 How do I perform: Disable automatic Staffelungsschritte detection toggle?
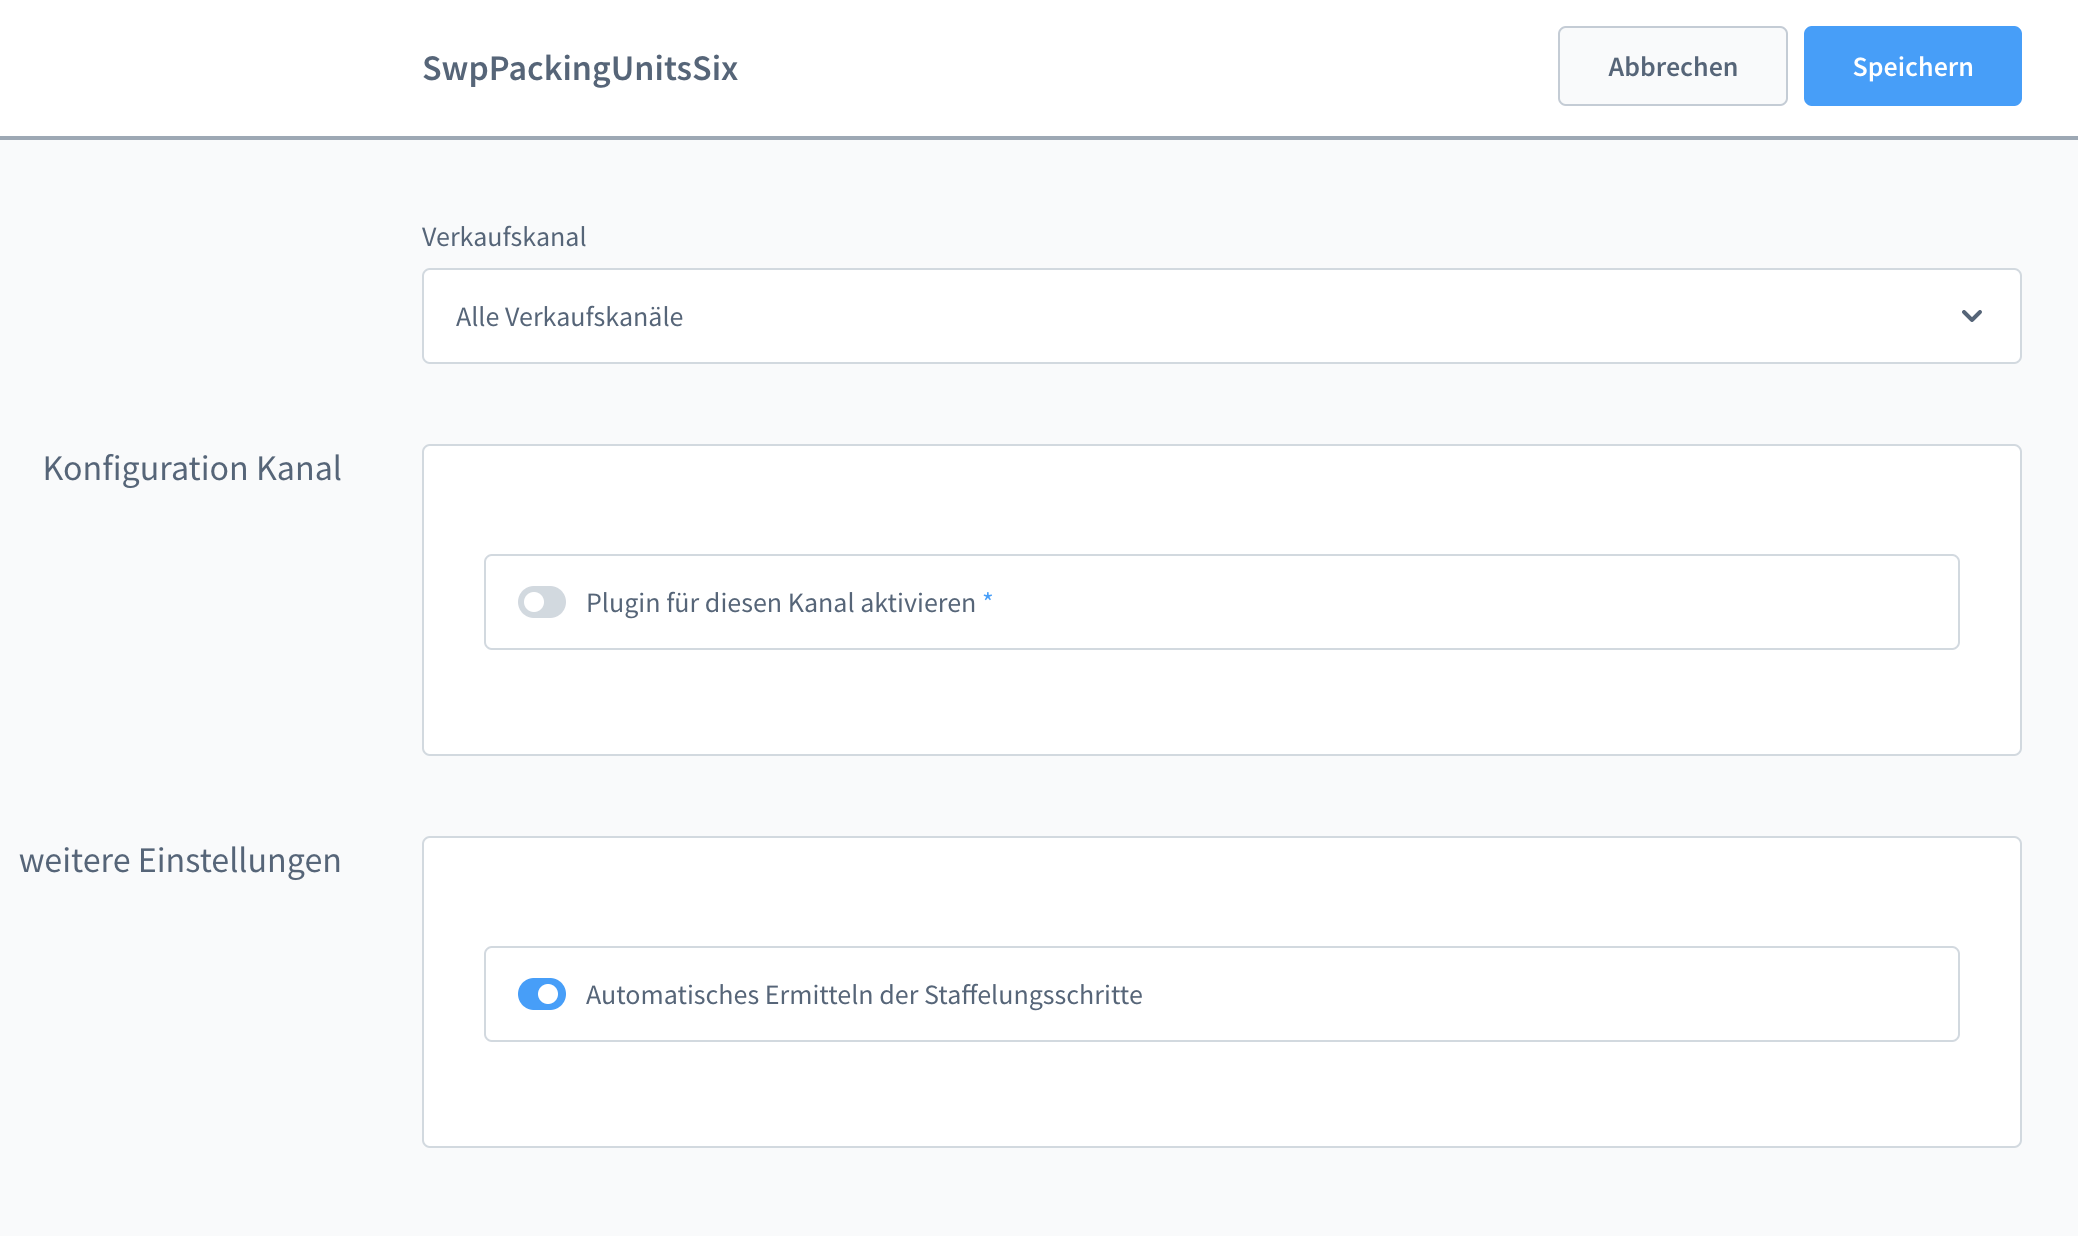click(542, 994)
